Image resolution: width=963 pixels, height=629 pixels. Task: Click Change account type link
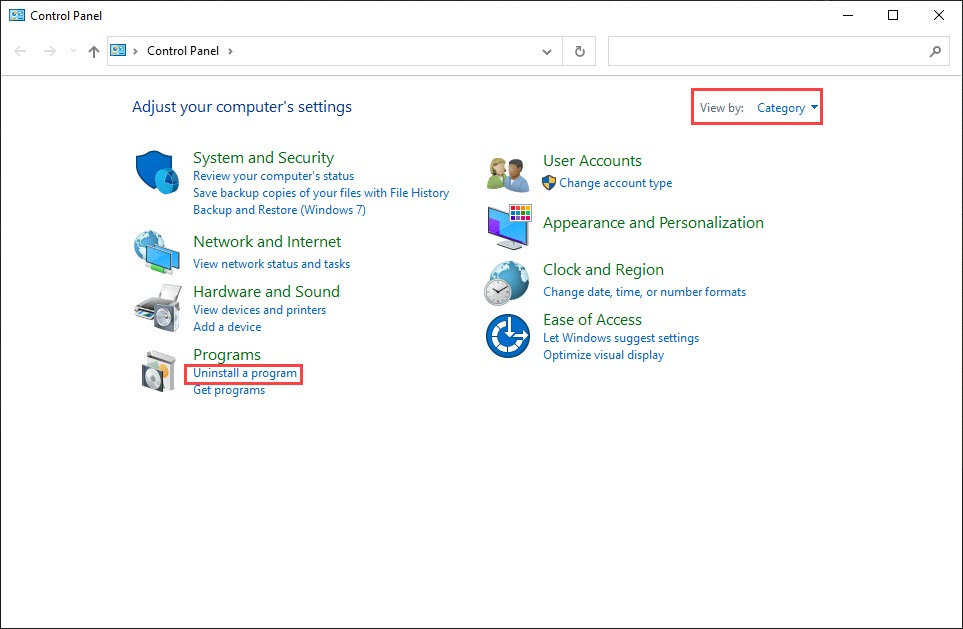(x=615, y=182)
